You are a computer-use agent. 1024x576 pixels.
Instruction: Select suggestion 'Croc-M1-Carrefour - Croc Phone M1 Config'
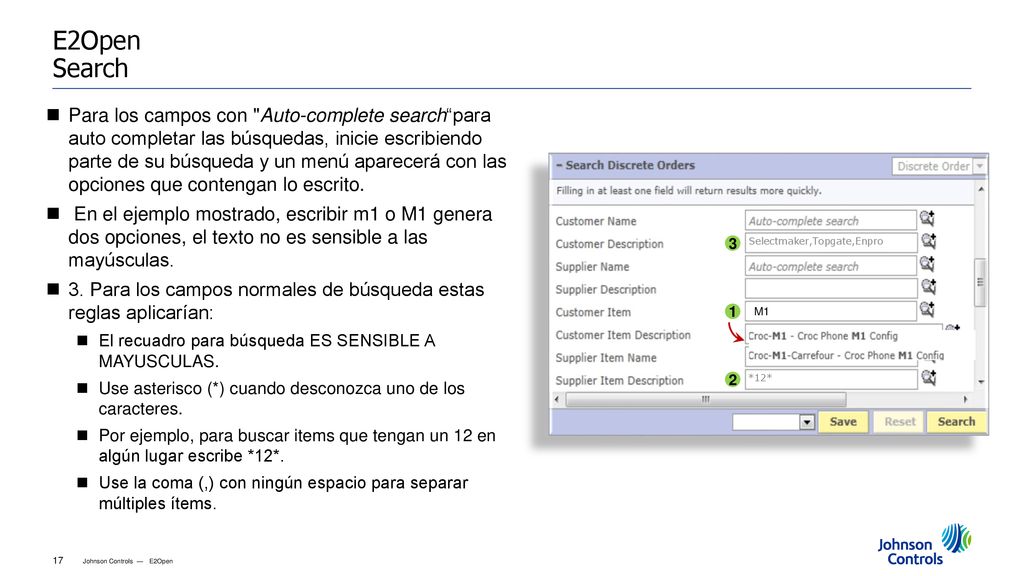coord(846,356)
